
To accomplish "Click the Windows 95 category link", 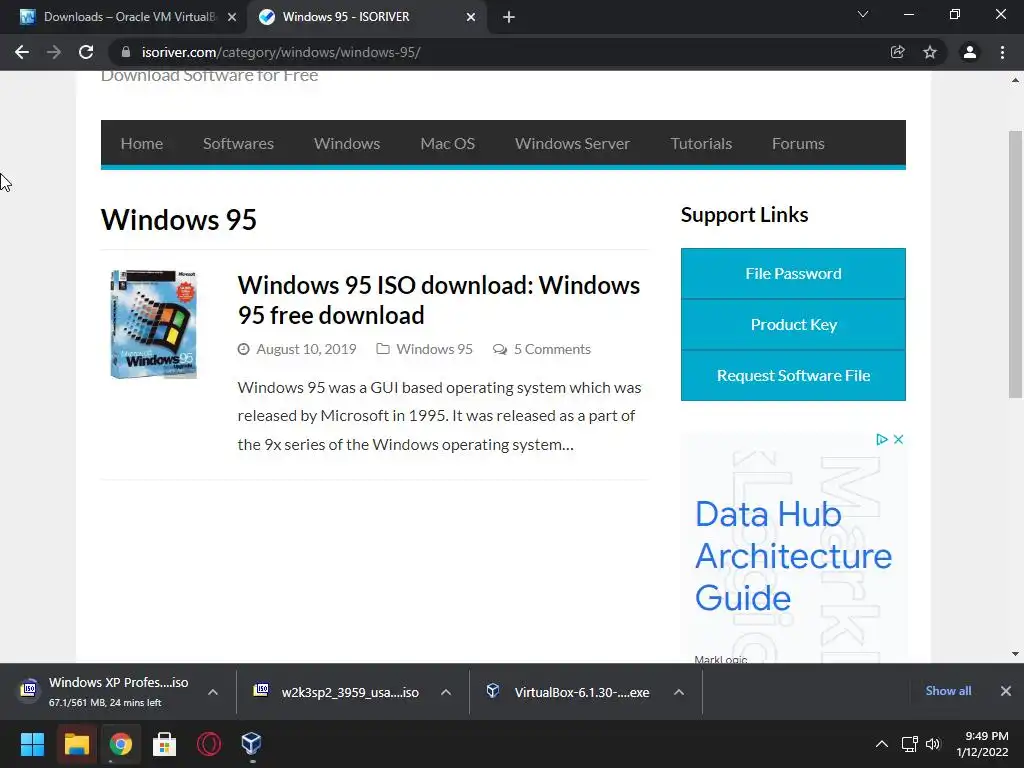I will click(x=434, y=349).
